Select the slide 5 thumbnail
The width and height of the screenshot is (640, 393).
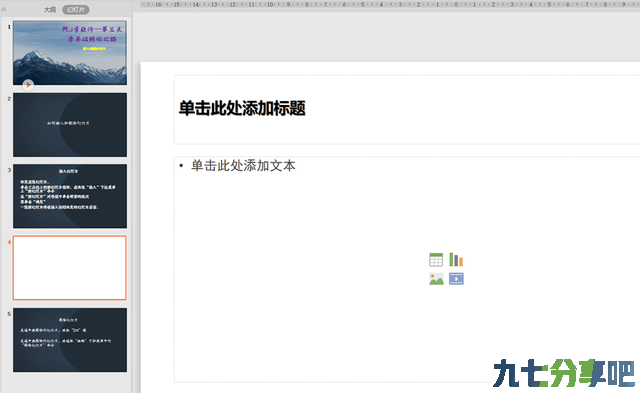point(70,340)
